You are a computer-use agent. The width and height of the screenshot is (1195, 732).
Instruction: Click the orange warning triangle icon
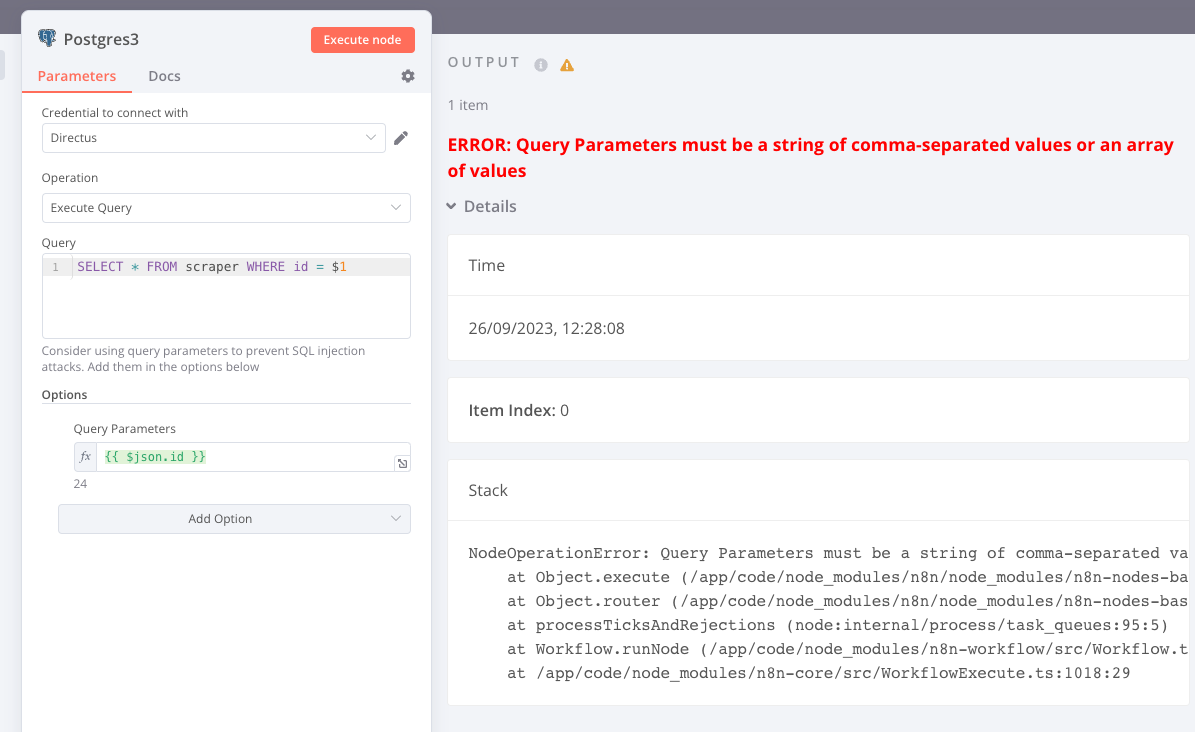pos(567,65)
